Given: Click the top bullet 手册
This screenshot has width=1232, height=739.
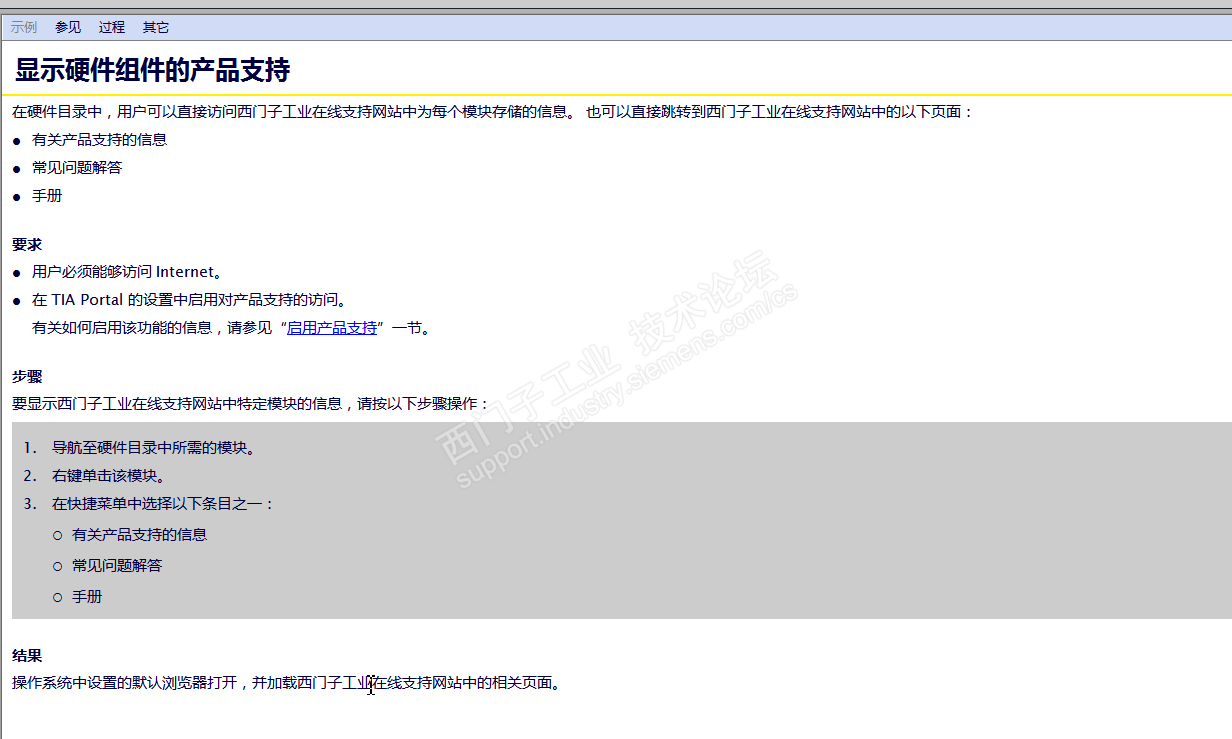Looking at the screenshot, I should click(47, 196).
